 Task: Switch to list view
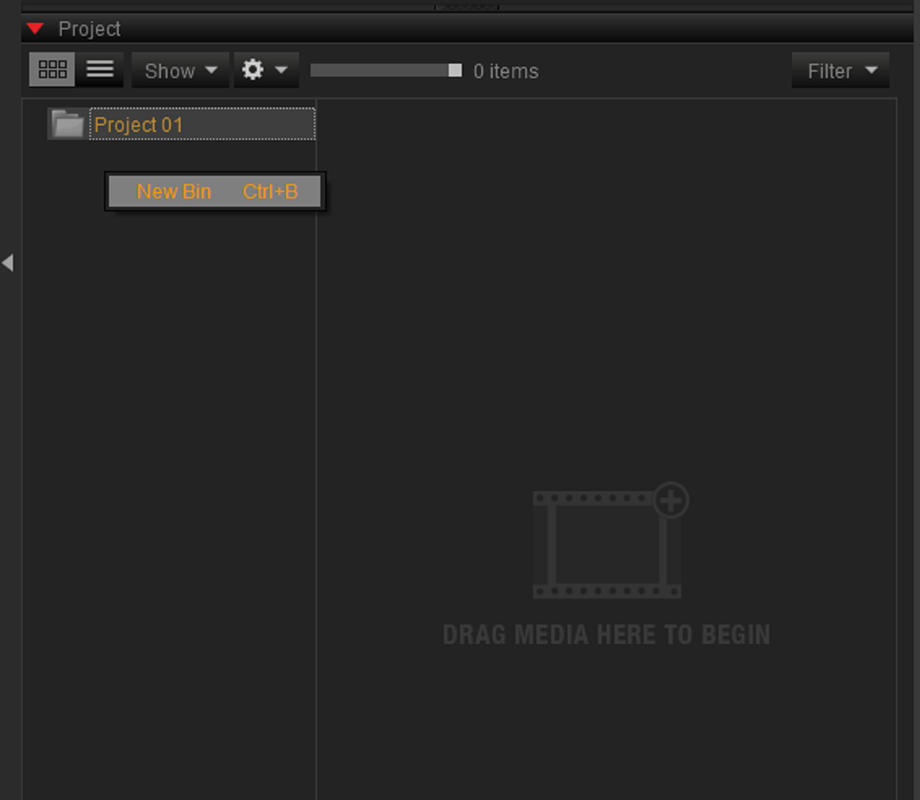[100, 70]
